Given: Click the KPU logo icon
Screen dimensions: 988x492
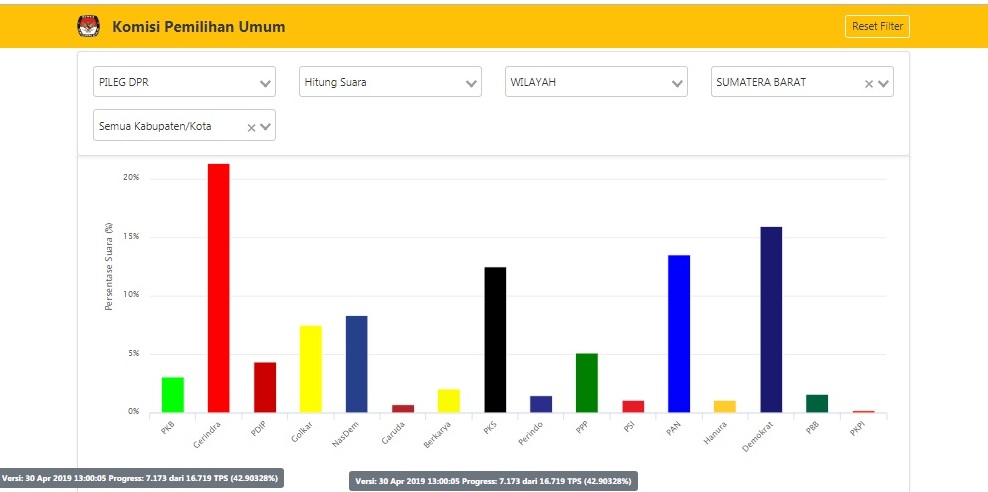Looking at the screenshot, I should 88,27.
